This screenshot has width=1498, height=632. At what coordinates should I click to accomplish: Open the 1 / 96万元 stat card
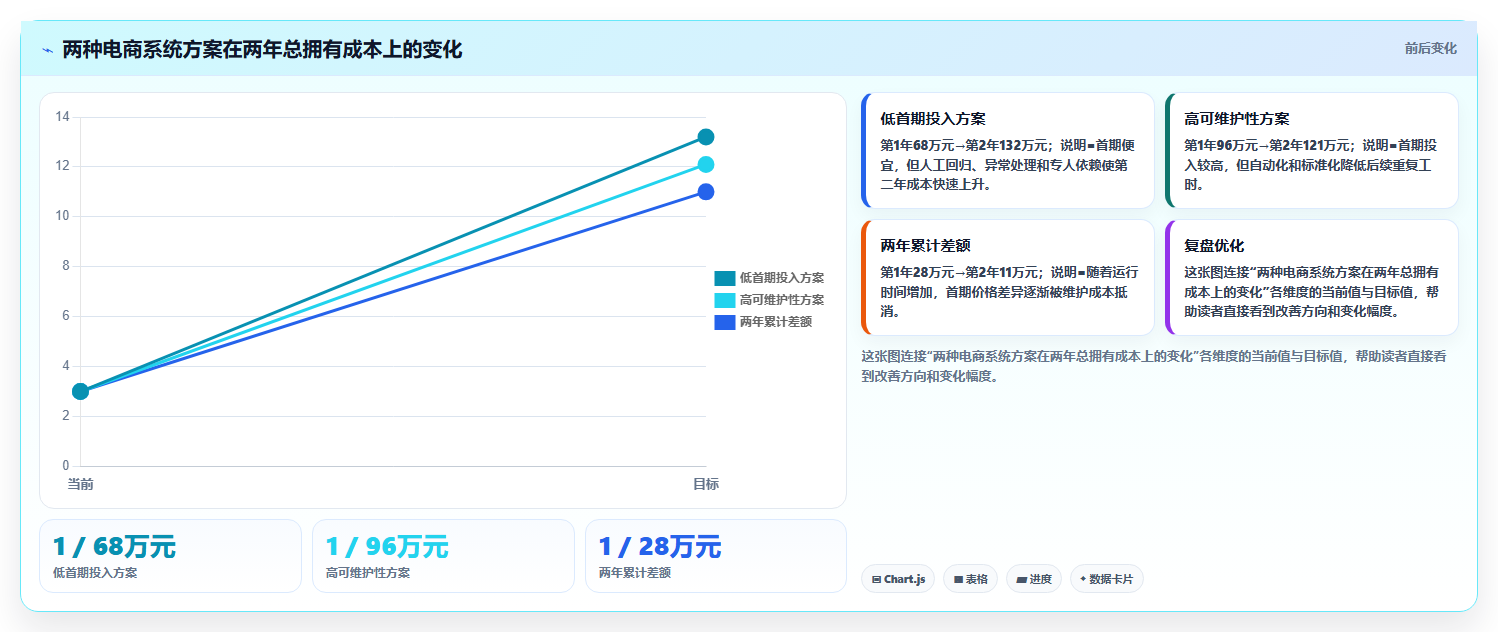coord(443,556)
